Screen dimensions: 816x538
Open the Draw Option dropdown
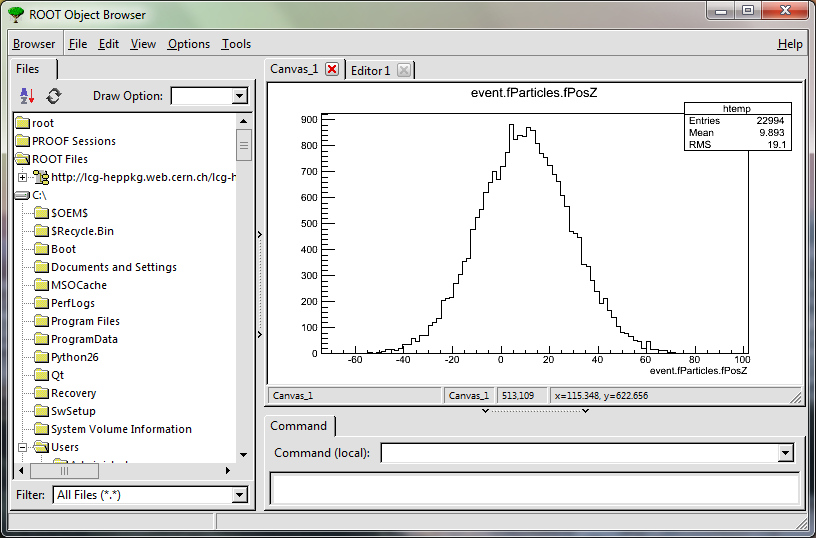coord(239,96)
